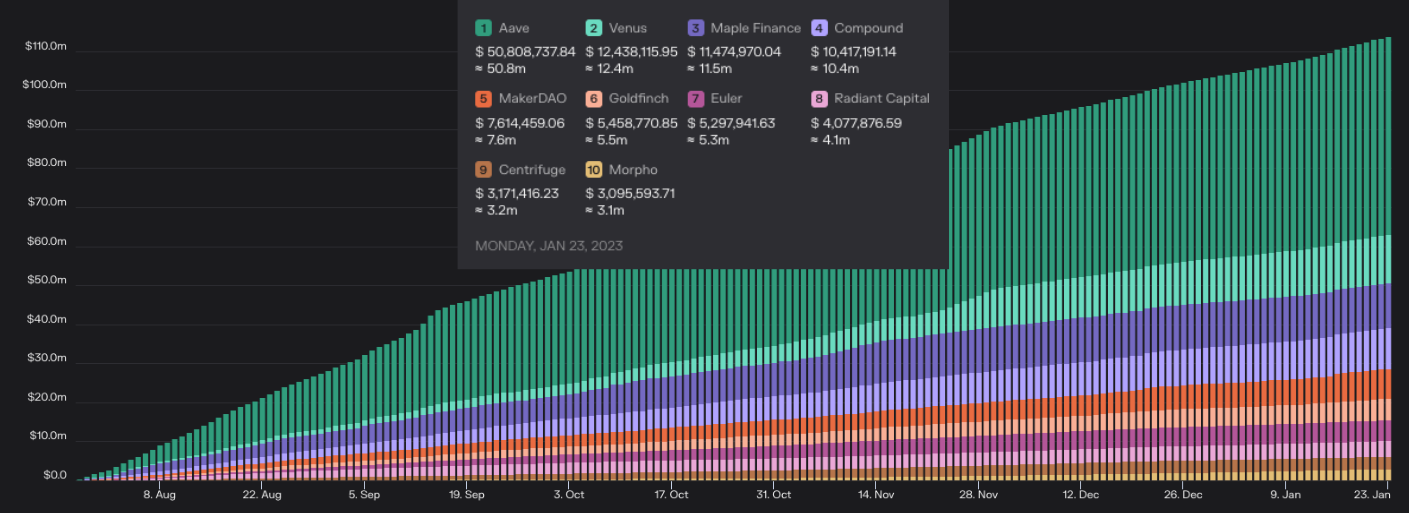This screenshot has height=513, width=1409.
Task: Click the ≈ 11.5m approximation text
Action: (709, 69)
